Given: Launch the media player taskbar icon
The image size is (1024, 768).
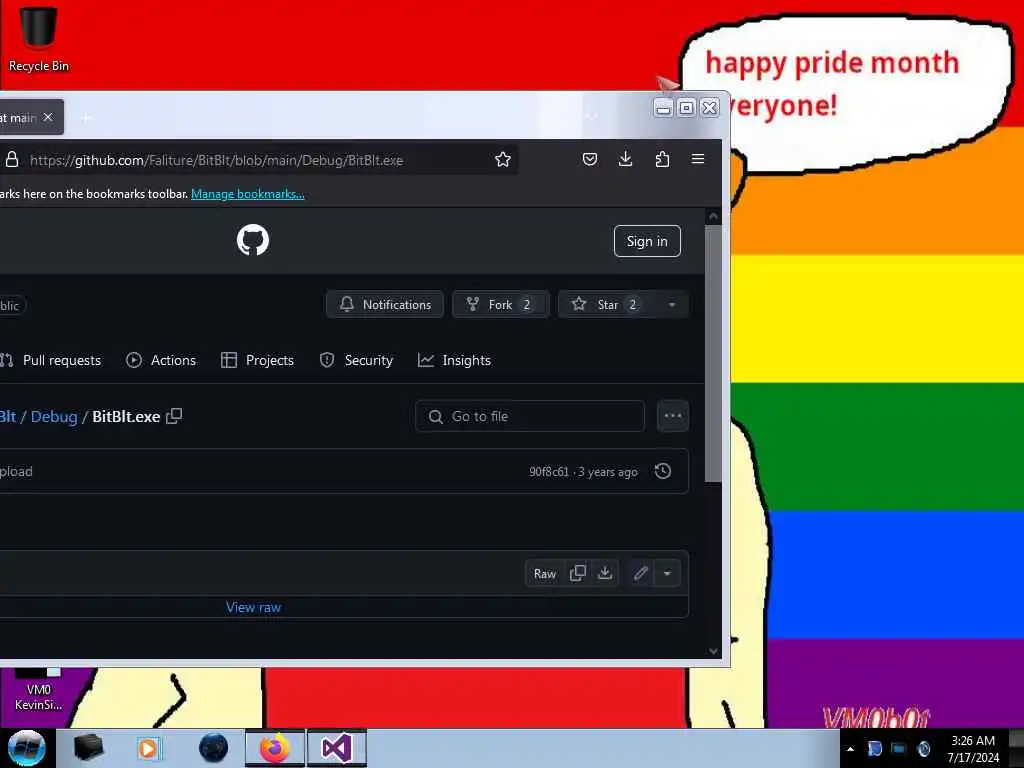Looking at the screenshot, I should coord(148,748).
